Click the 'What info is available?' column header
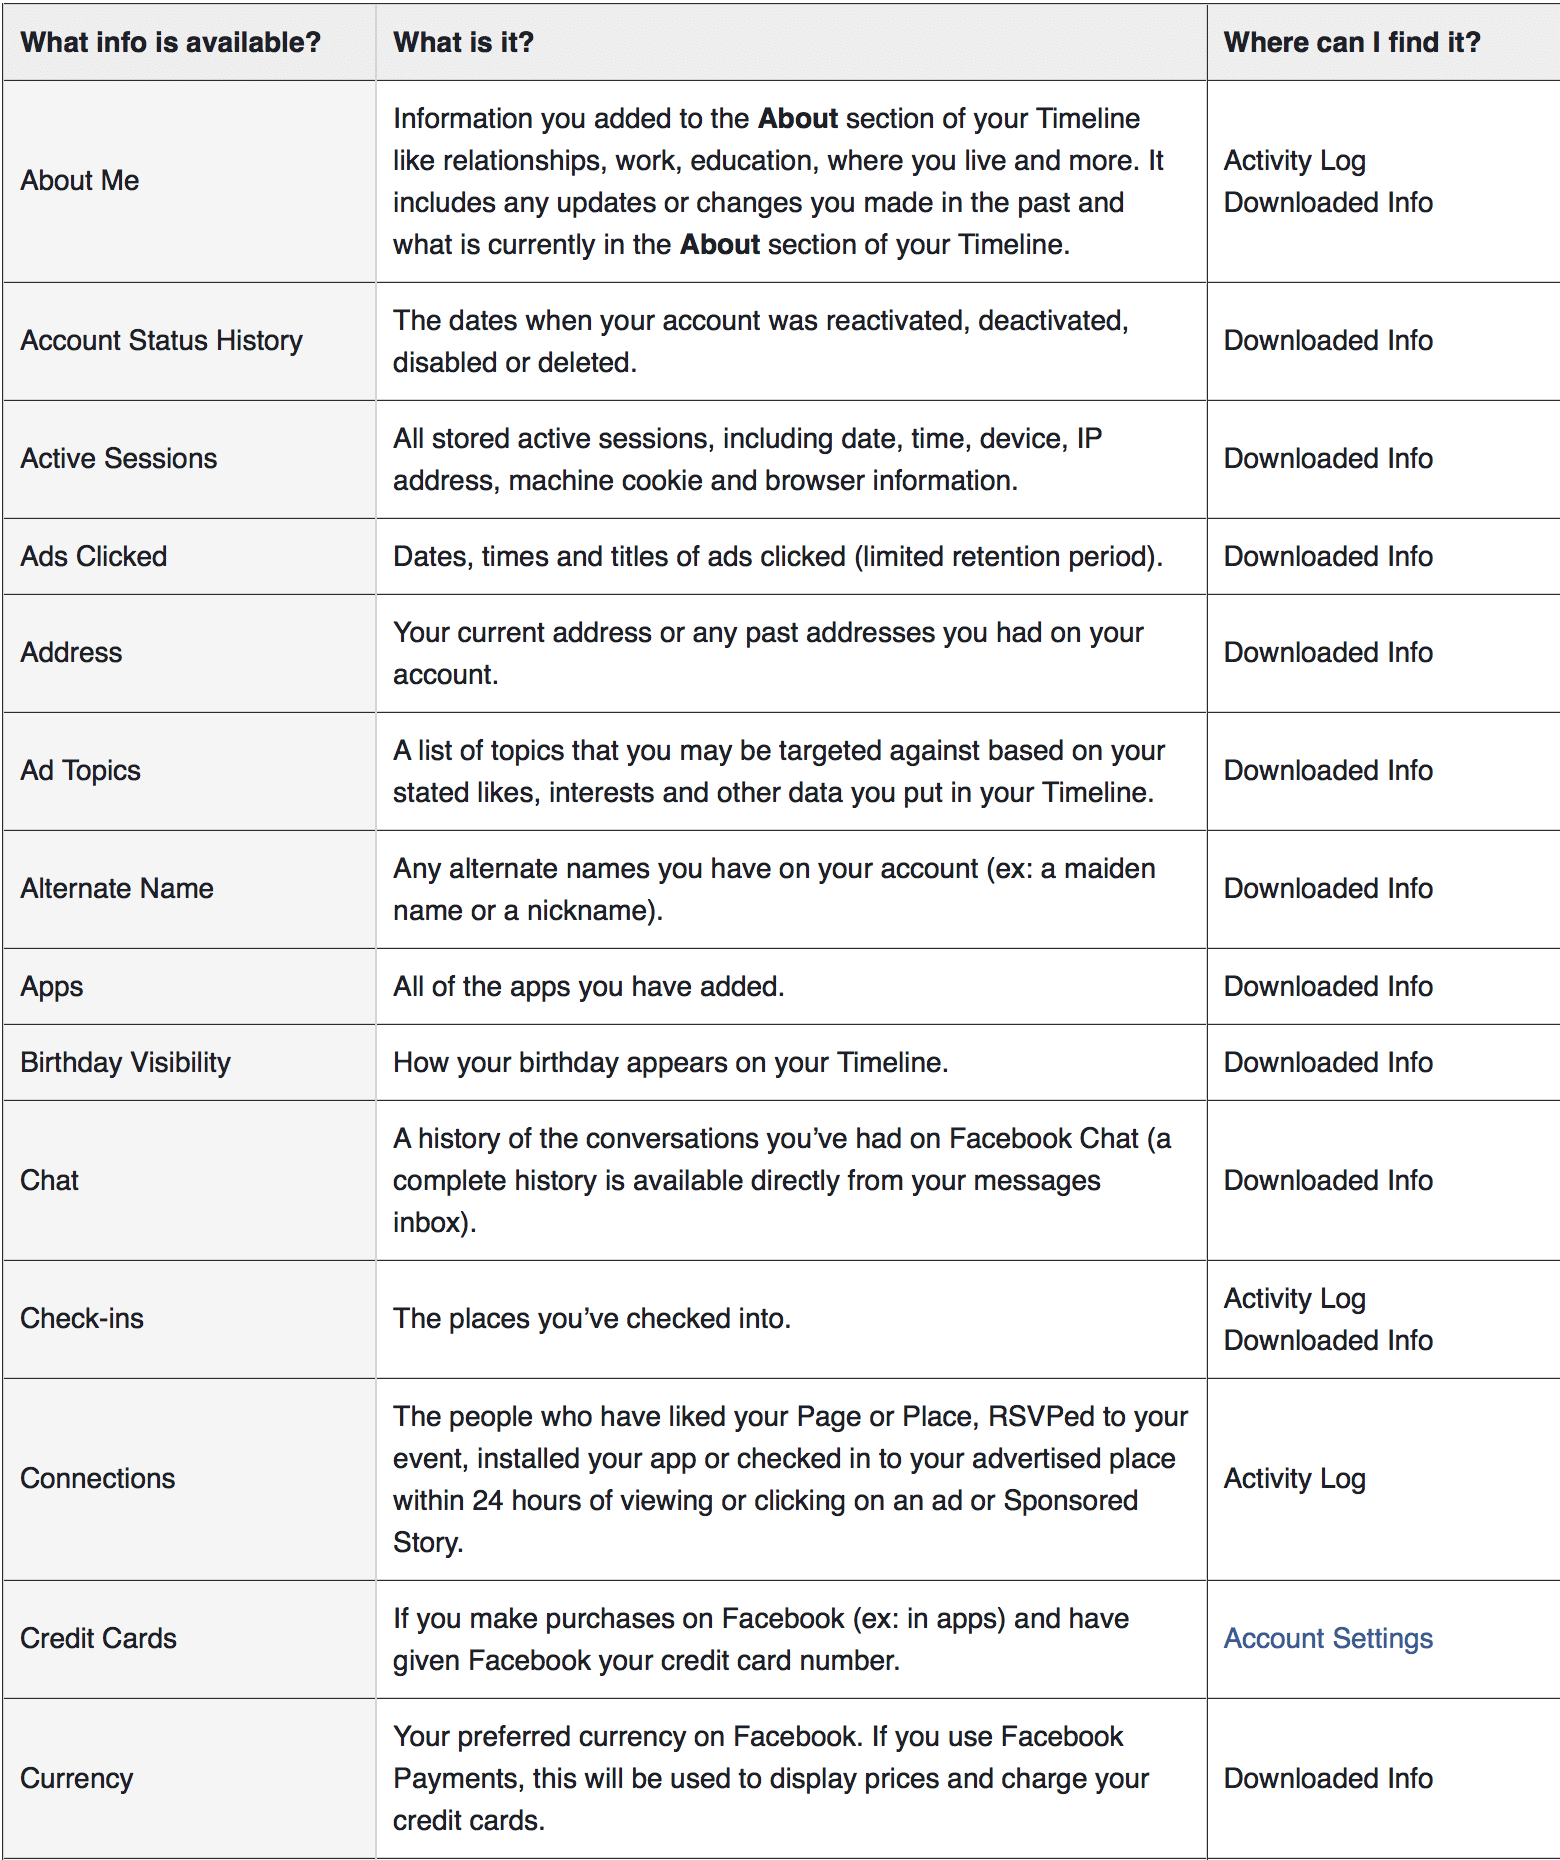1560x1860 pixels. point(171,42)
